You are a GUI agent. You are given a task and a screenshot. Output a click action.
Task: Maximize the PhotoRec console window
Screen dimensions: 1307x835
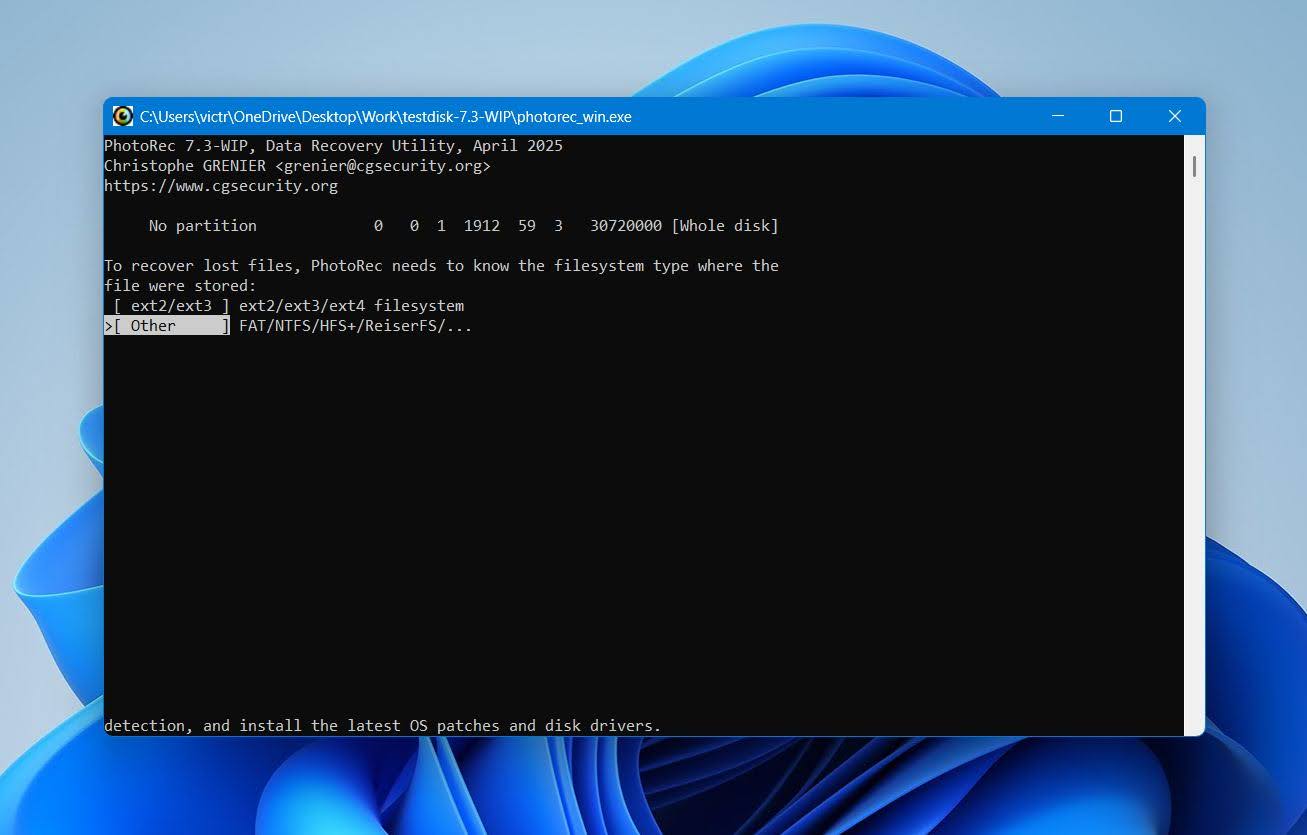tap(1115, 116)
